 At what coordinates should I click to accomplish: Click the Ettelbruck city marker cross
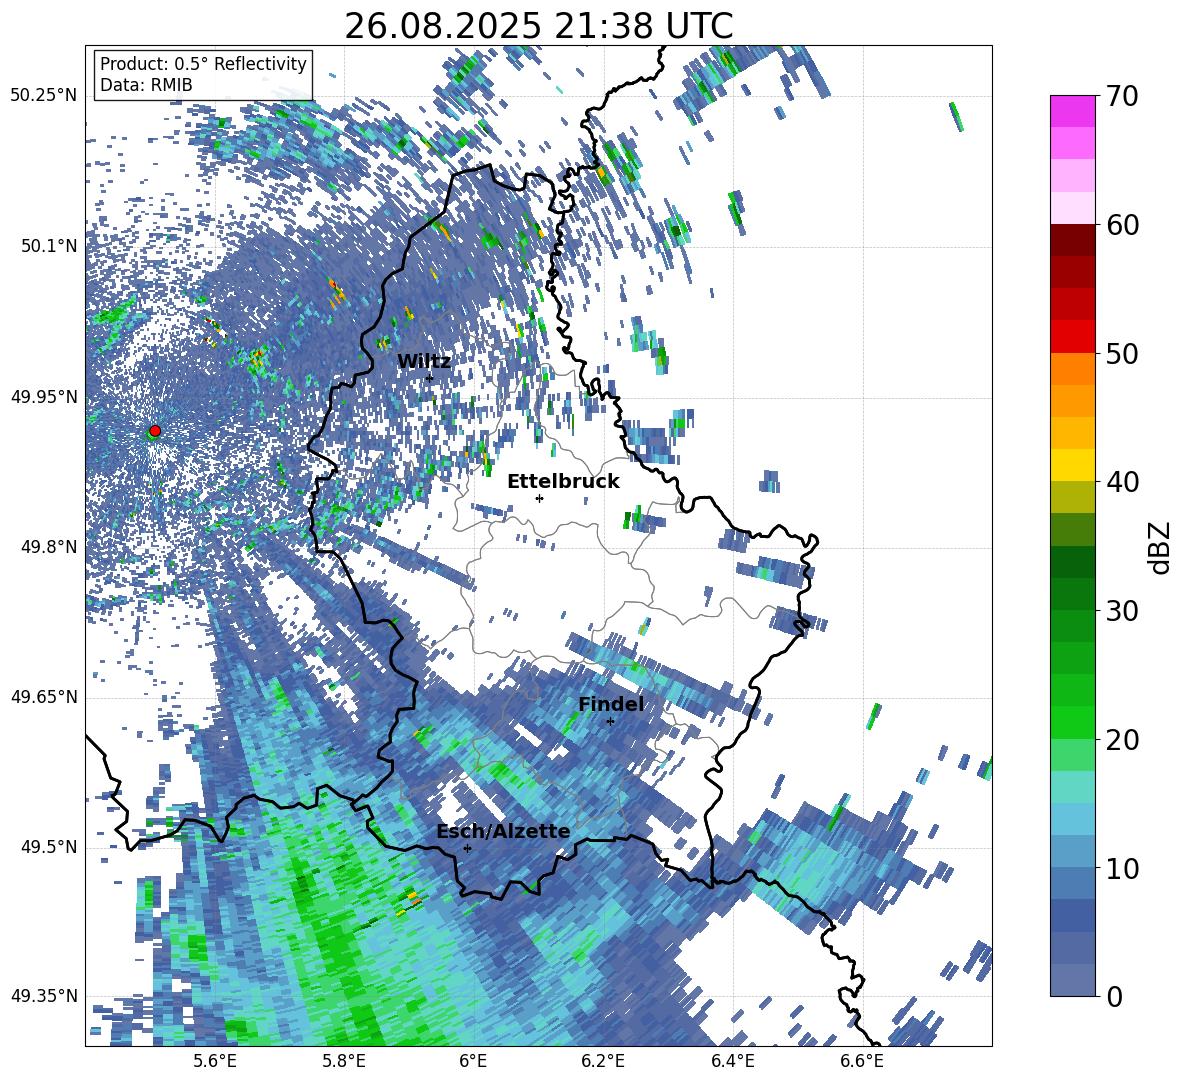click(x=539, y=498)
